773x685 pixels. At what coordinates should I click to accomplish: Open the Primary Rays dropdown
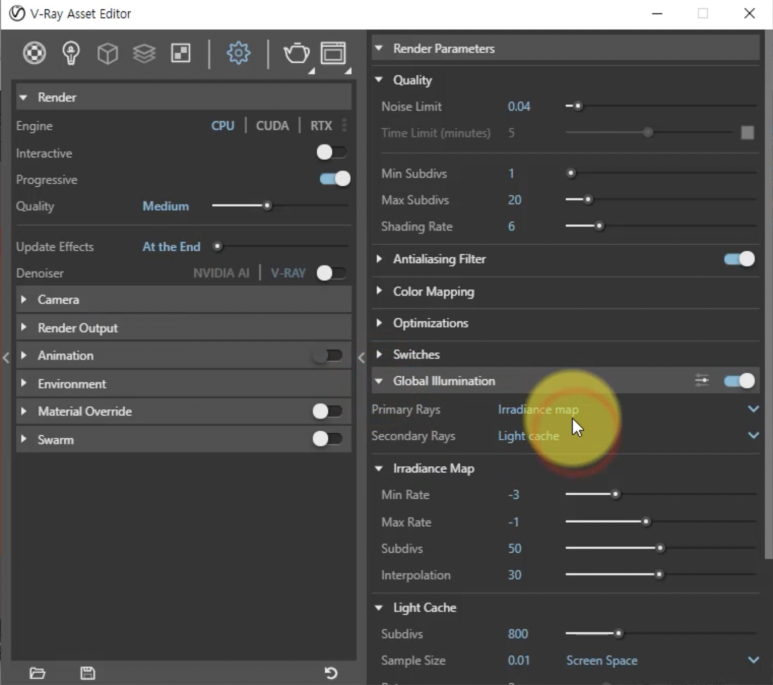pos(628,409)
